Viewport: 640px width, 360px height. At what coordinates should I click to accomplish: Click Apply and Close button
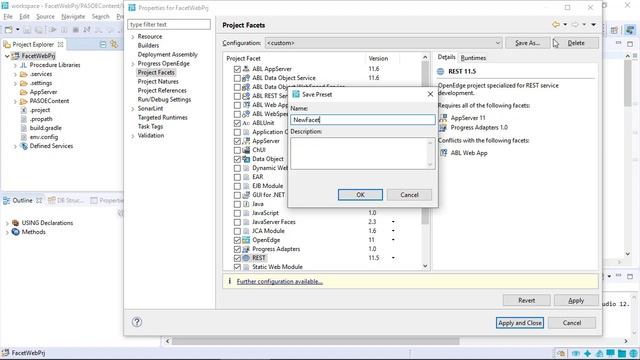pyautogui.click(x=520, y=323)
